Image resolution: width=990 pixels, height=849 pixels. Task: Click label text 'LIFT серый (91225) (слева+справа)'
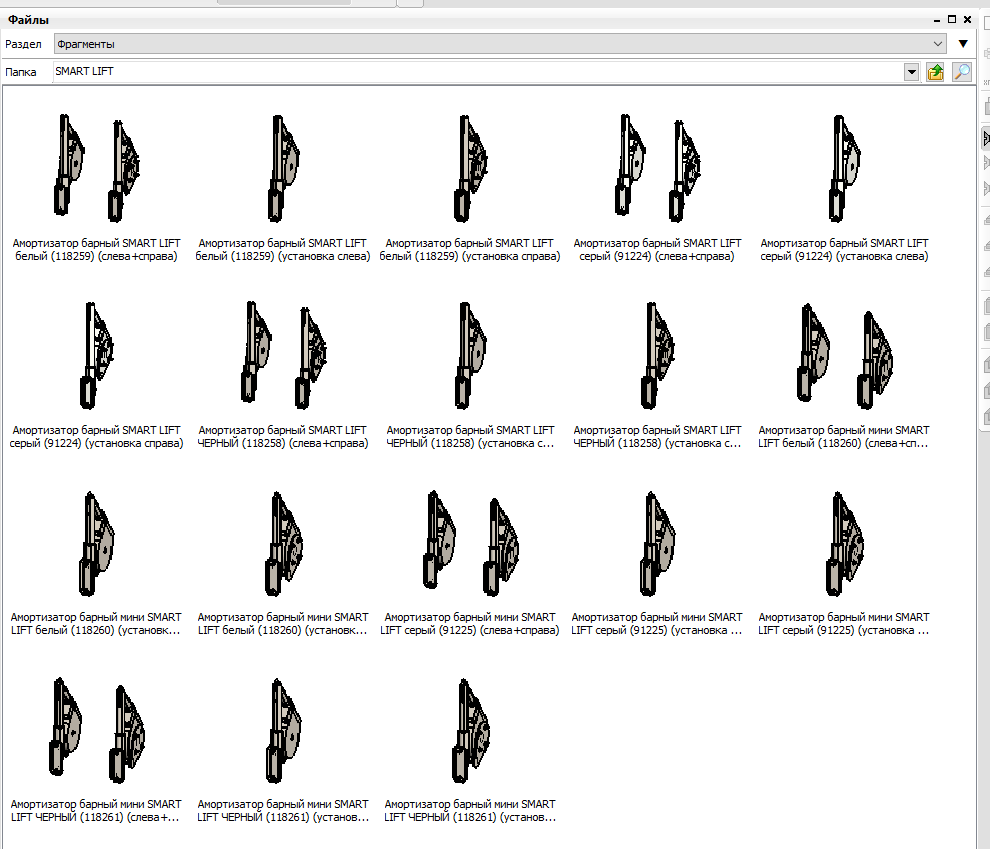tap(470, 630)
